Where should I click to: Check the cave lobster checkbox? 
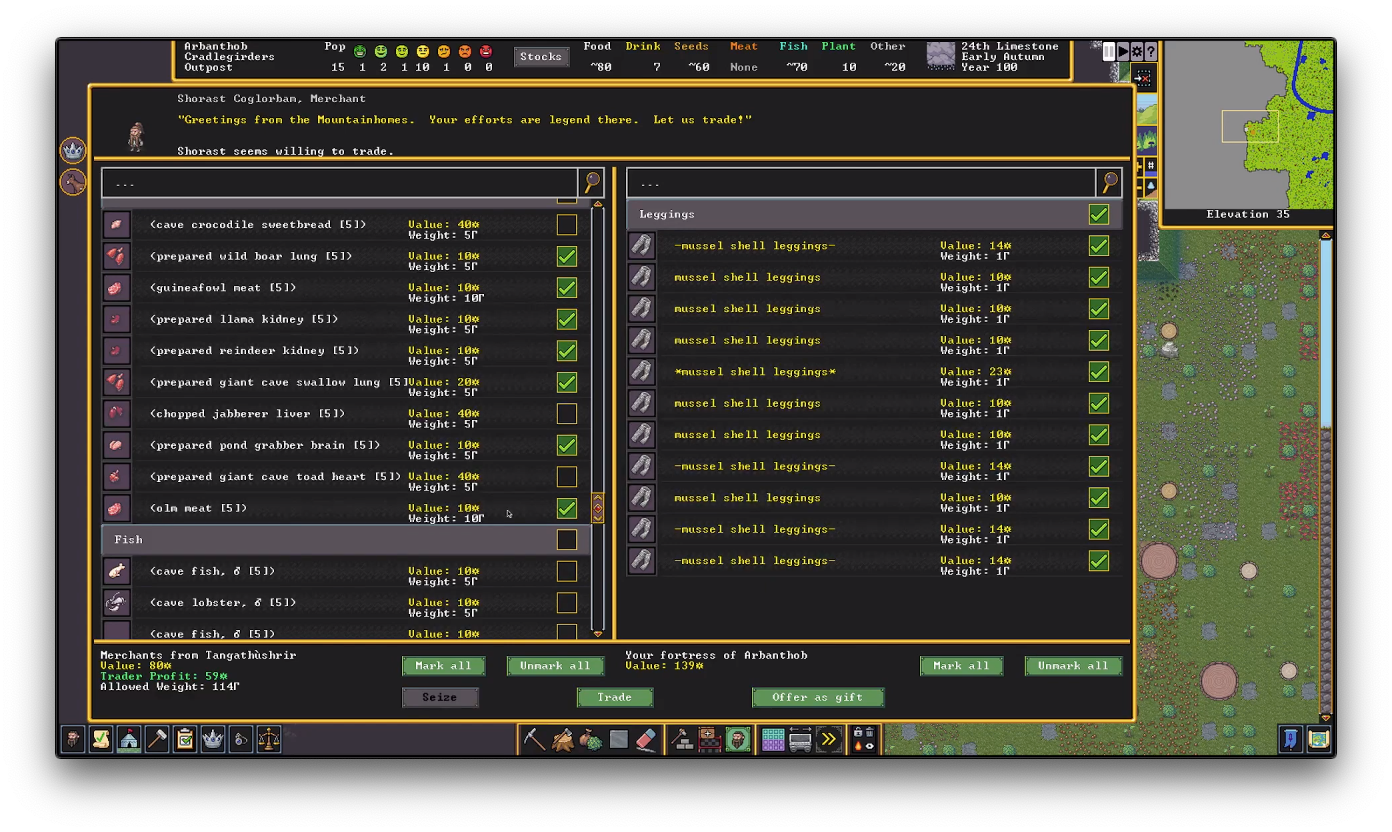click(x=567, y=603)
